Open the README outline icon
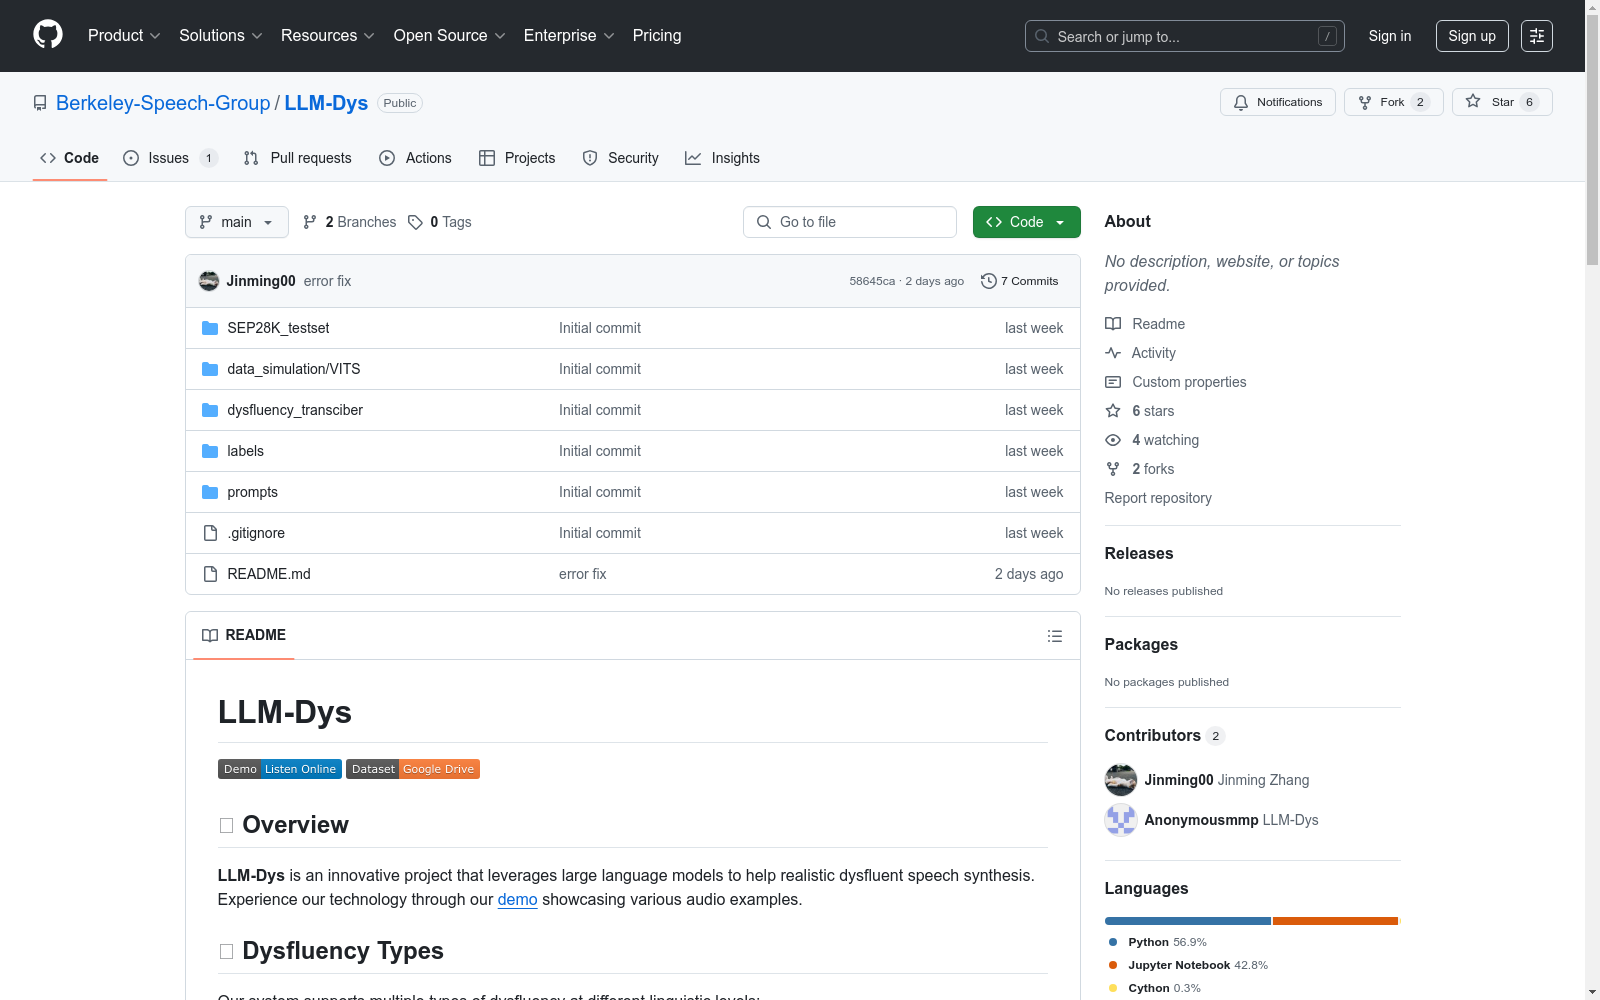Image resolution: width=1600 pixels, height=1000 pixels. 1055,636
